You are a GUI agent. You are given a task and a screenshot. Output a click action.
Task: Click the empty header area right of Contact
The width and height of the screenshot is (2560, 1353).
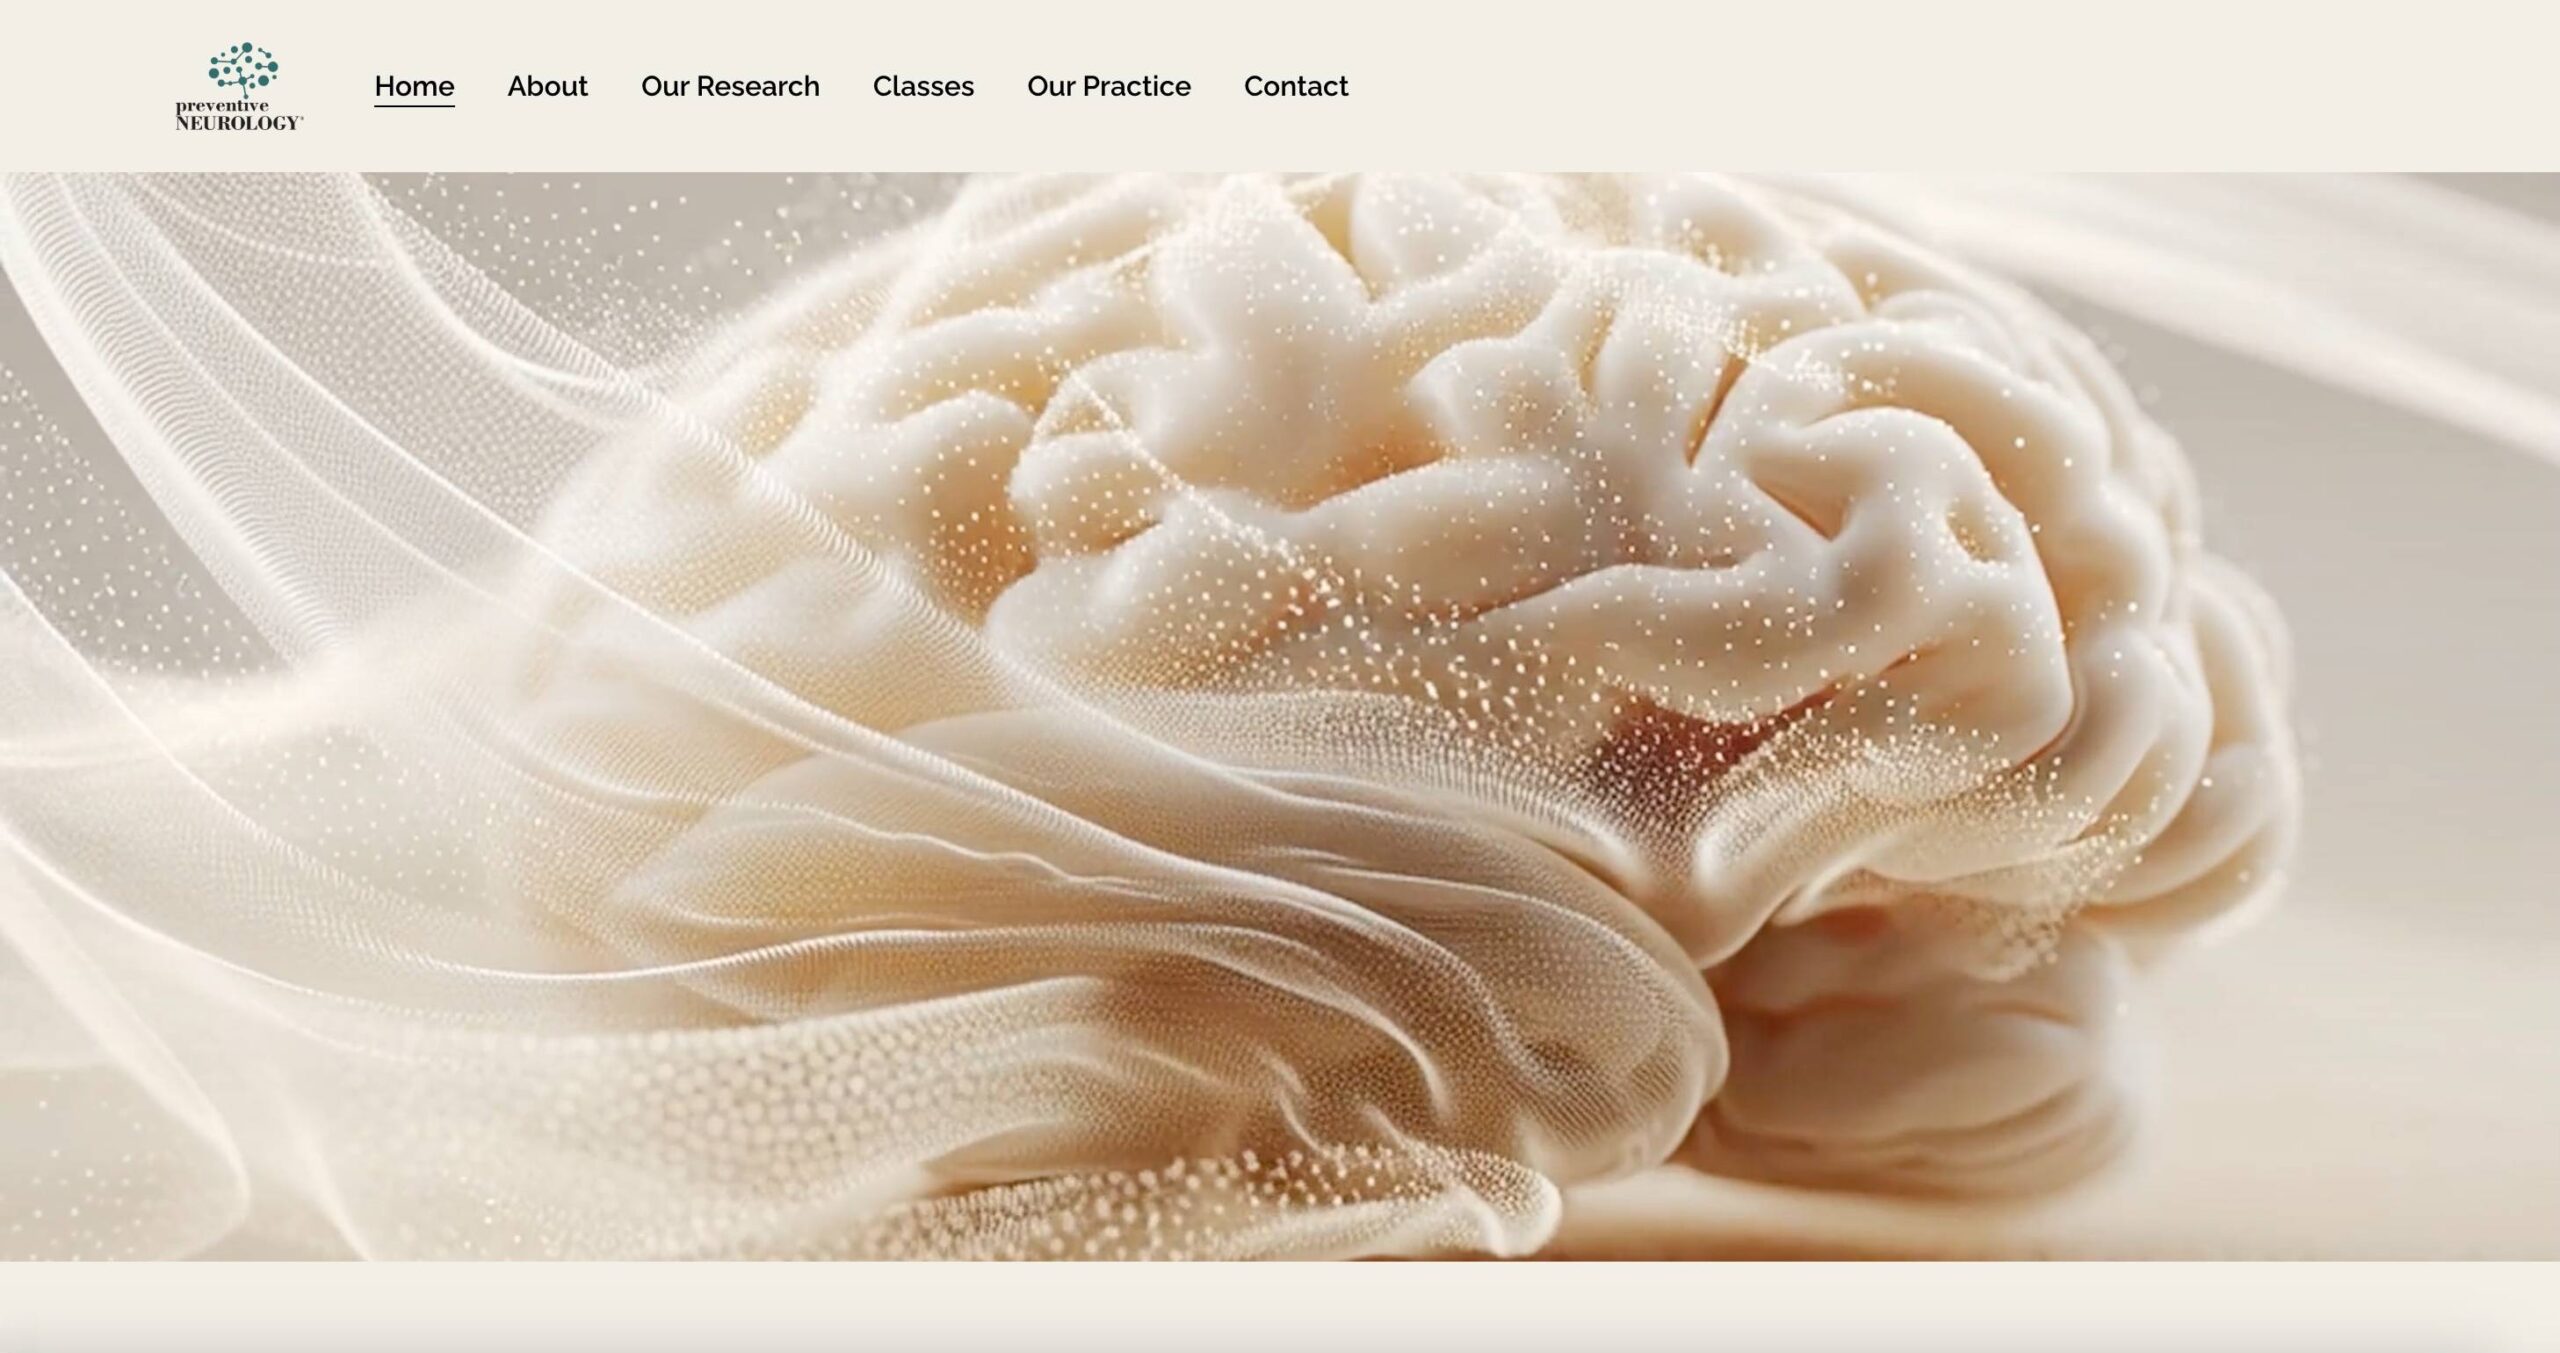pos(1900,86)
